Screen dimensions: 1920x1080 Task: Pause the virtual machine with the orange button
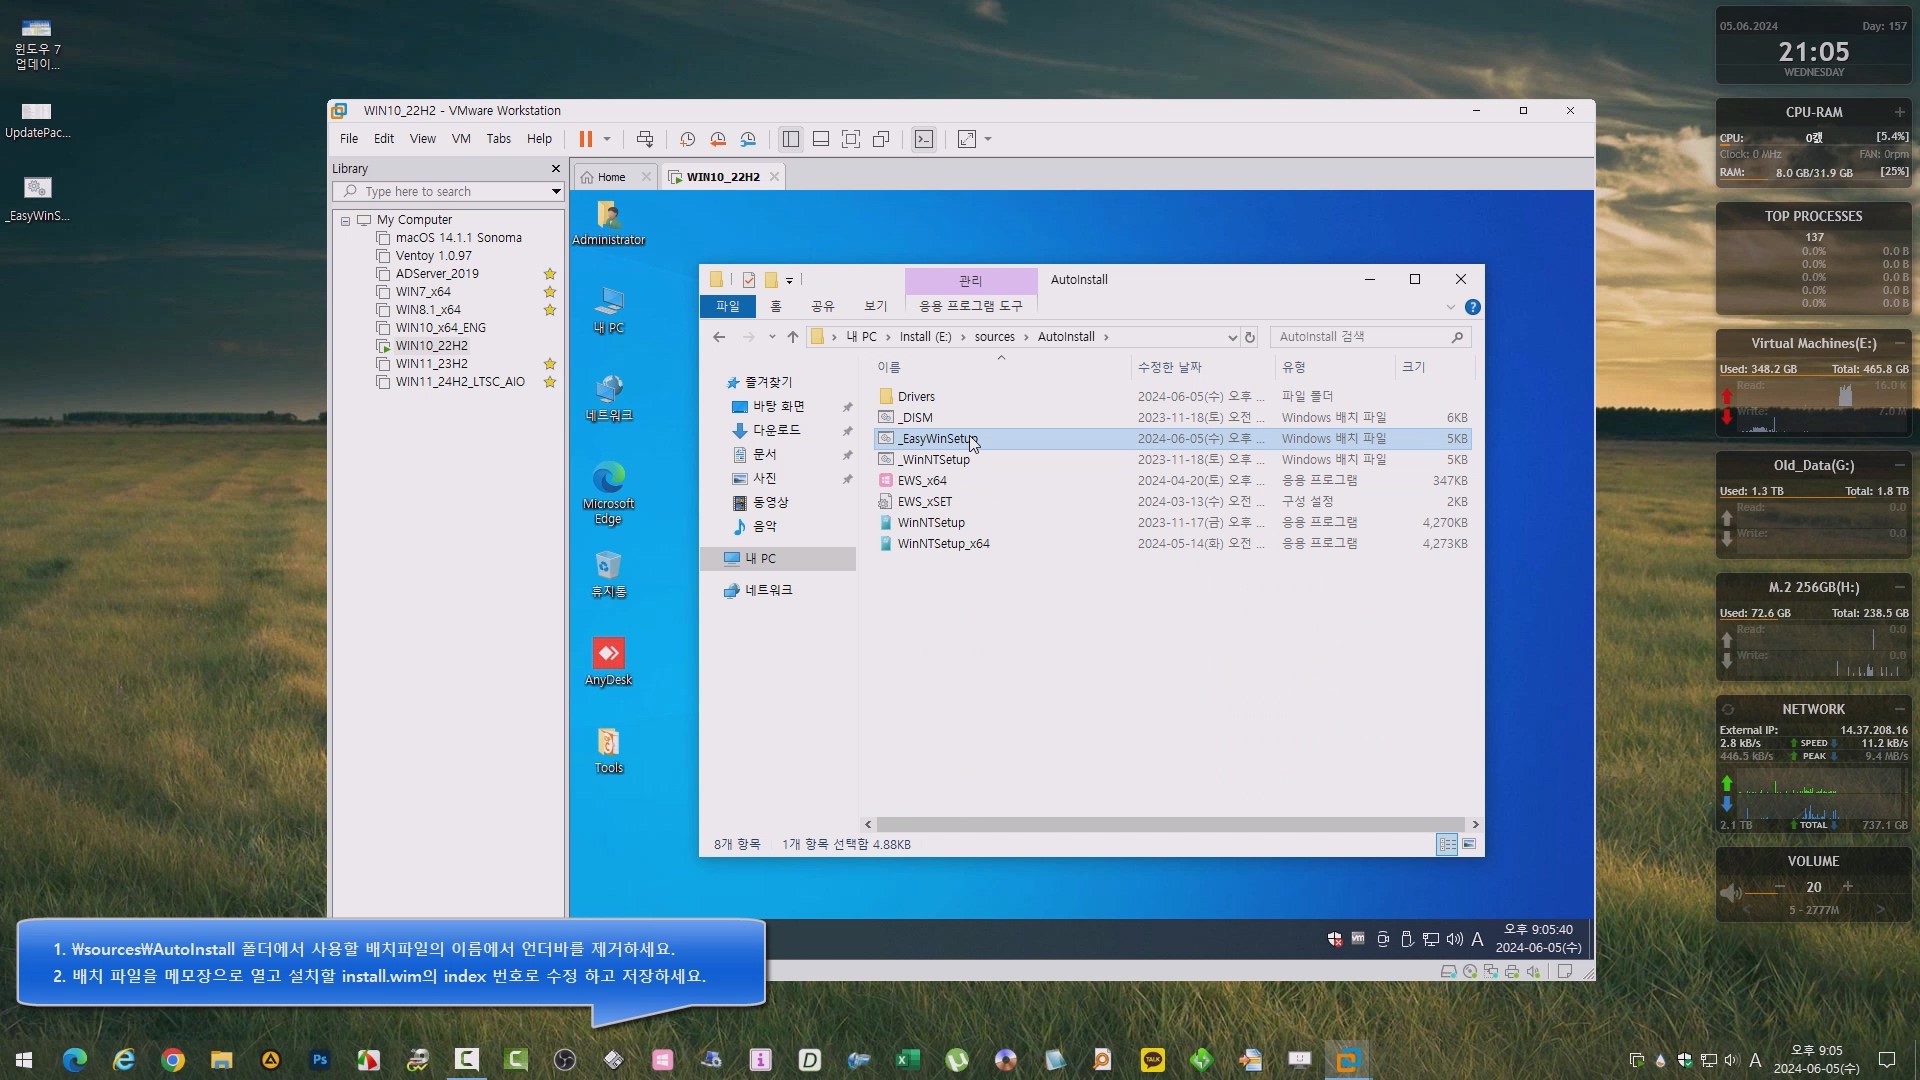586,139
